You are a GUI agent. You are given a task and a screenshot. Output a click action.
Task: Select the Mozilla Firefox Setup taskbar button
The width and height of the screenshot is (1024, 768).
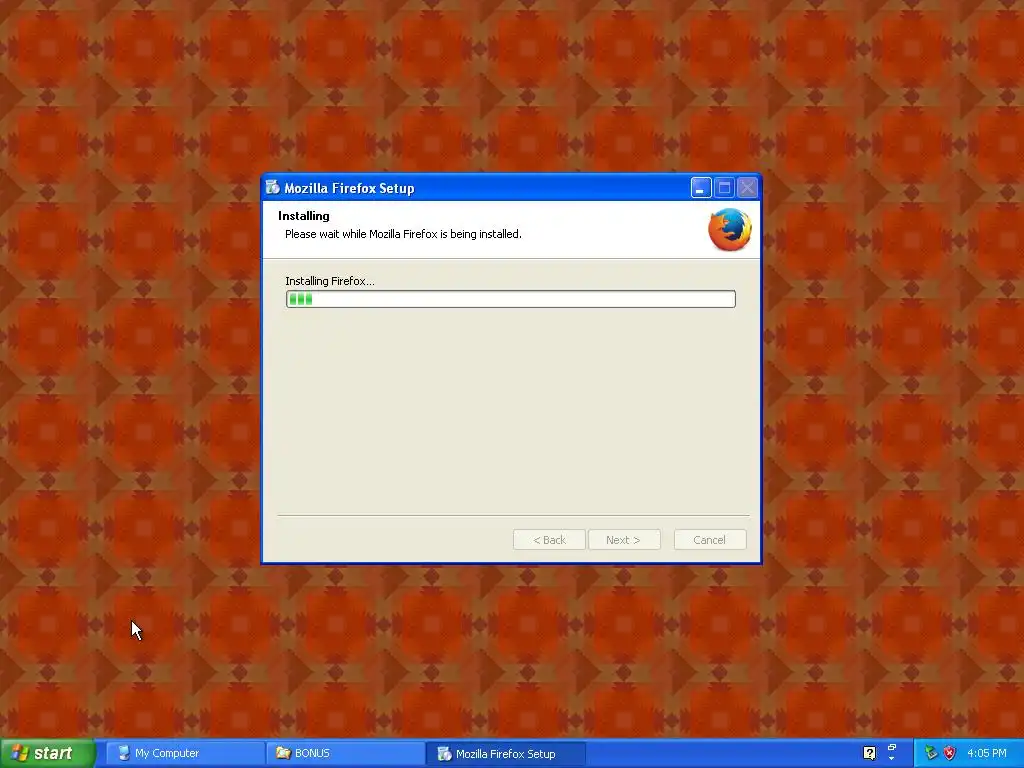click(x=505, y=754)
